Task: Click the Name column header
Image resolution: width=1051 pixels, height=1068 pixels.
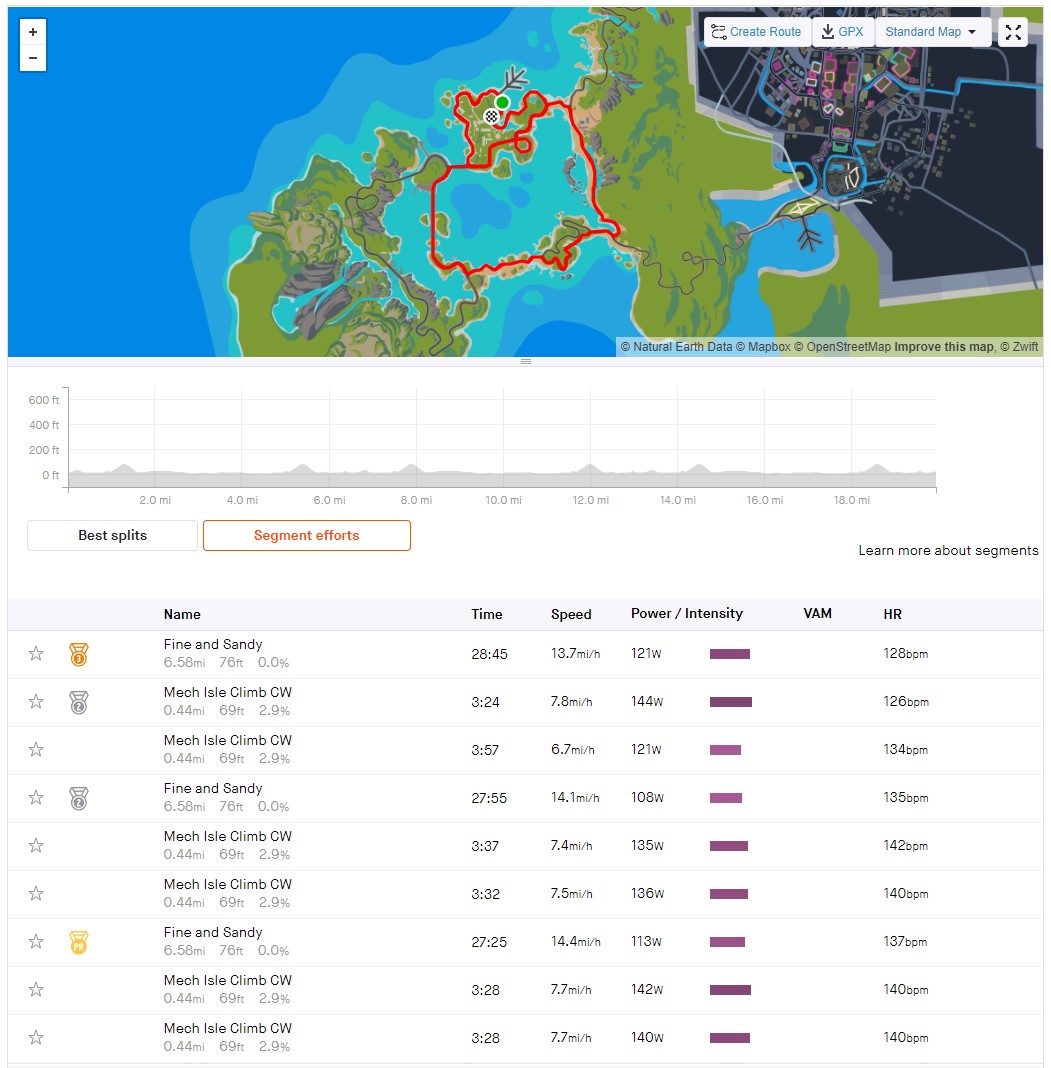Action: pos(182,614)
